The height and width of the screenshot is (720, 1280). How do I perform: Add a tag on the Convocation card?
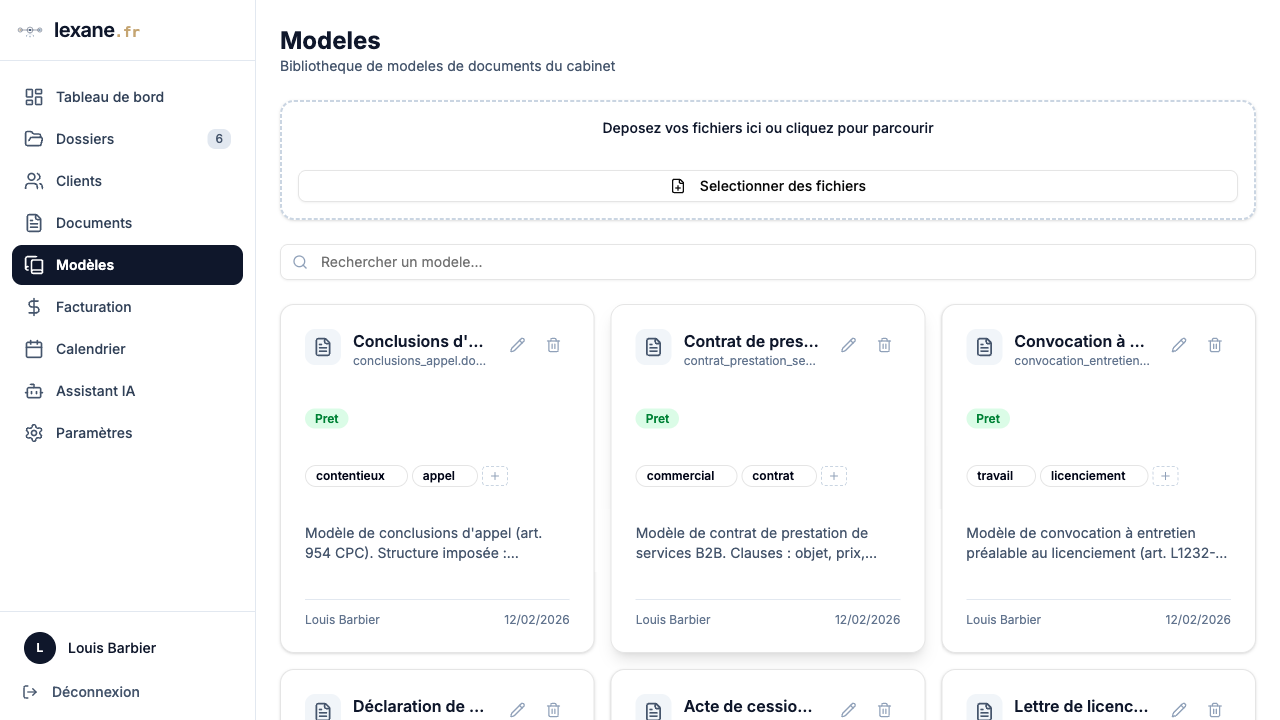(x=1165, y=476)
